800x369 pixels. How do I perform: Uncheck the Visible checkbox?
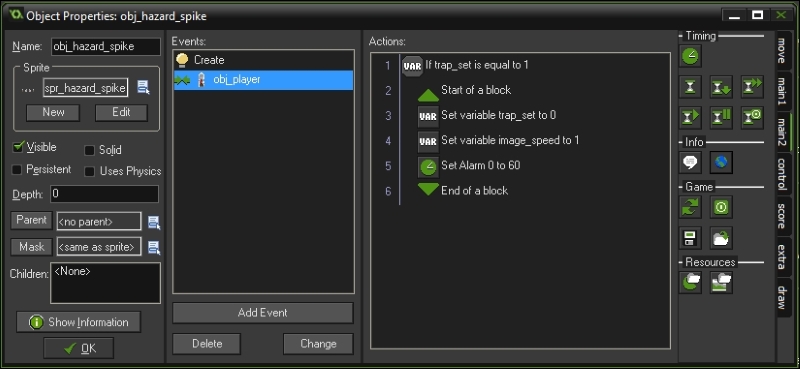pos(18,147)
